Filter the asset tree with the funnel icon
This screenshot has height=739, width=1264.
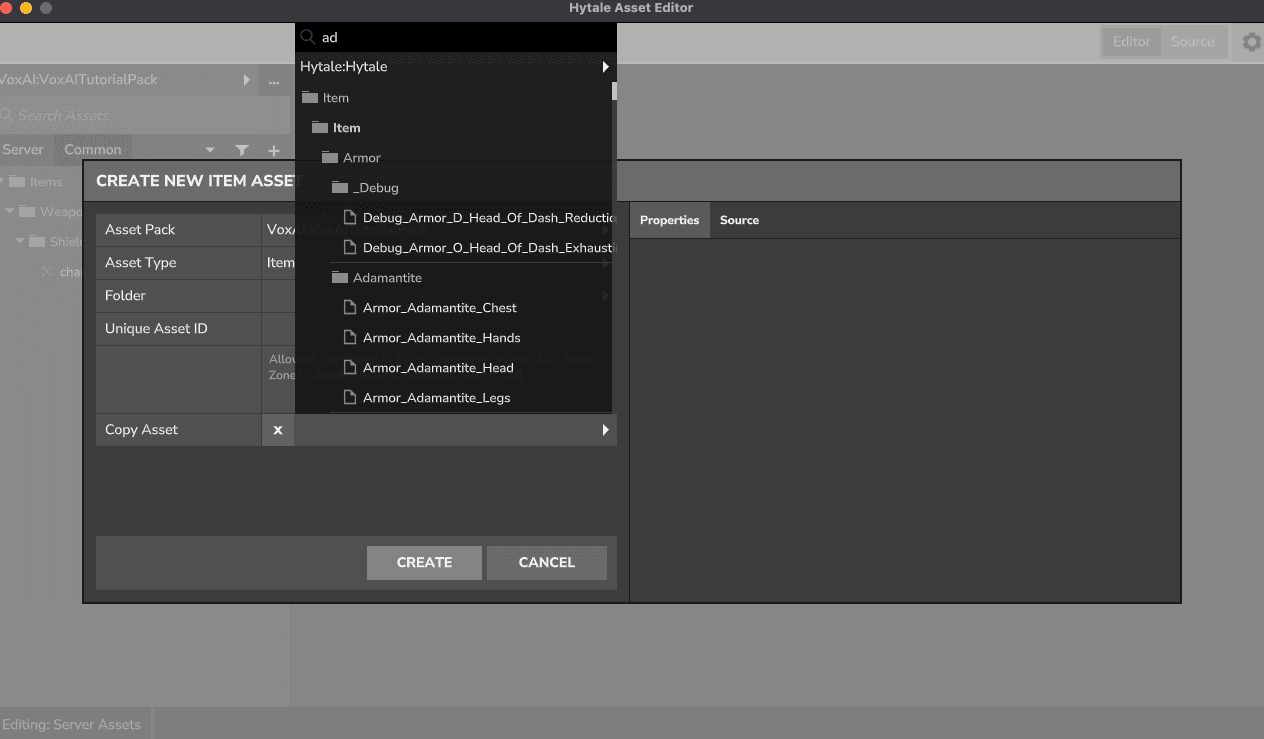[242, 150]
